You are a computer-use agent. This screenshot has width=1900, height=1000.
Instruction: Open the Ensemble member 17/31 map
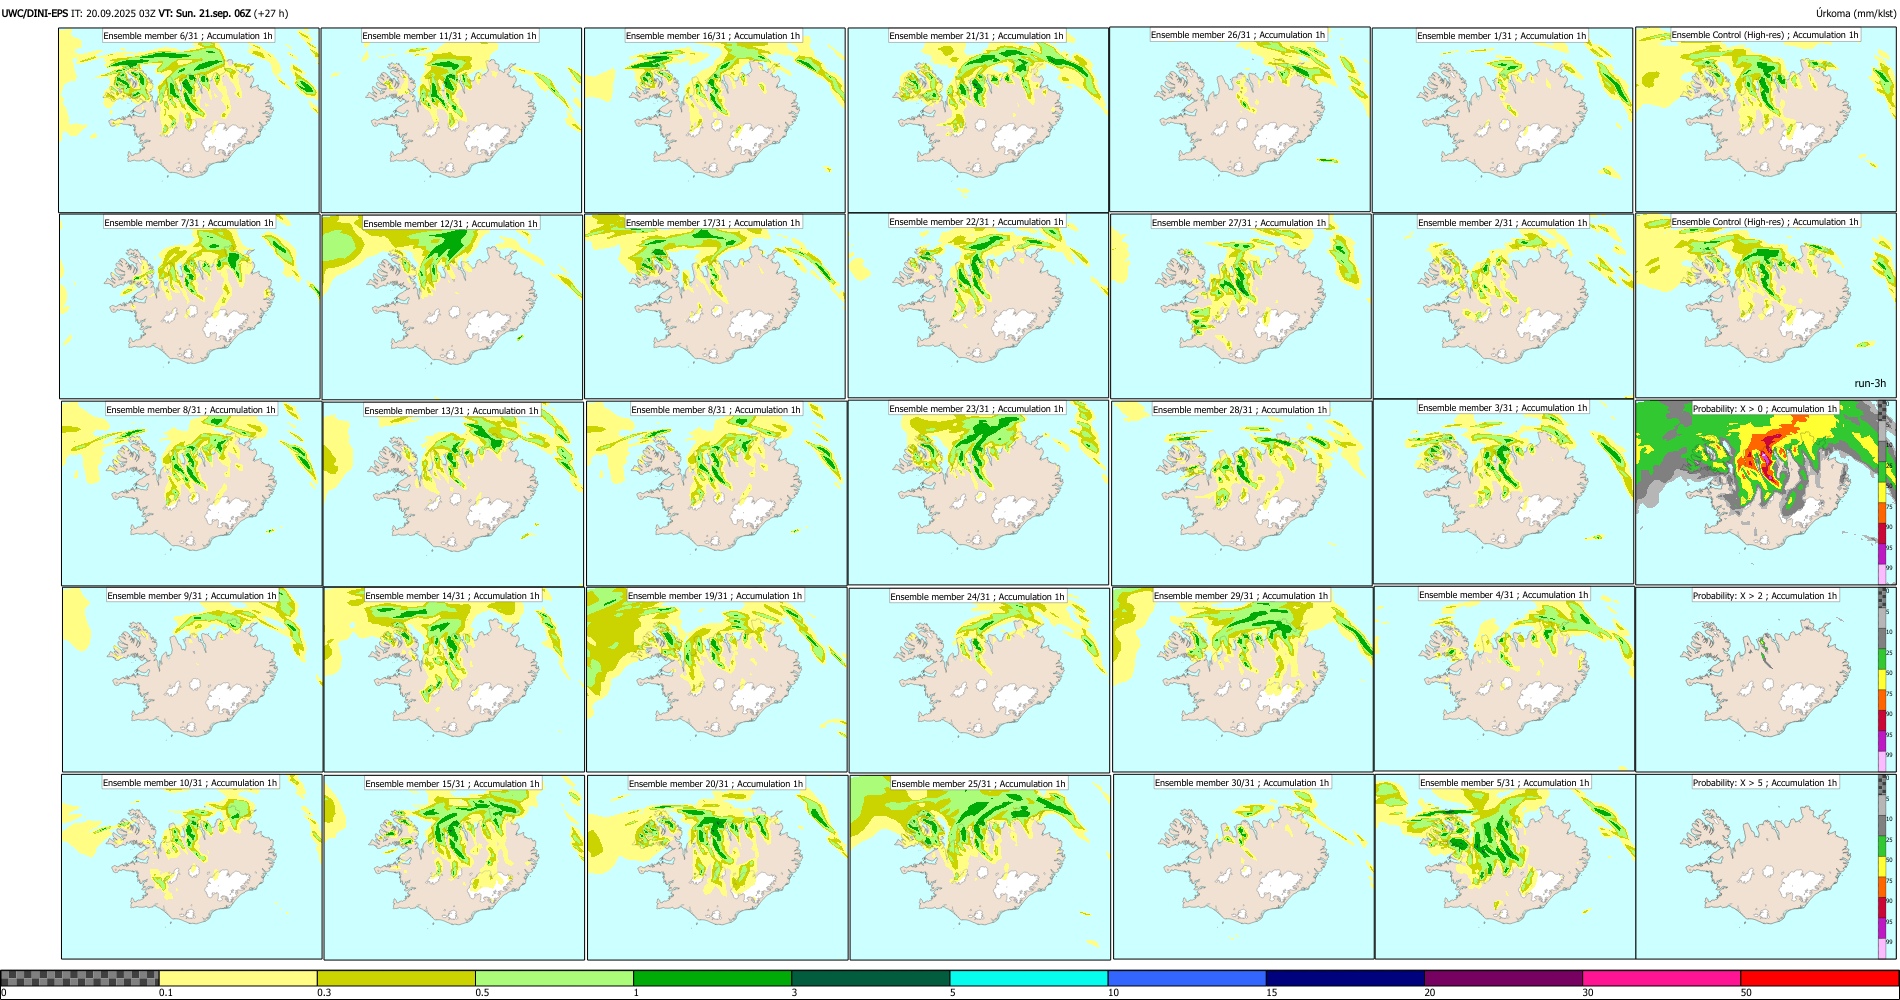[x=715, y=306]
